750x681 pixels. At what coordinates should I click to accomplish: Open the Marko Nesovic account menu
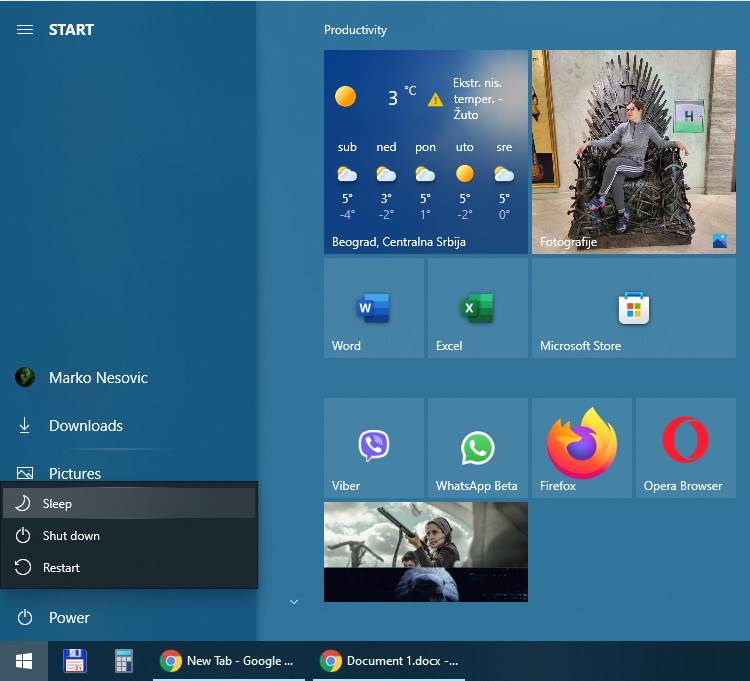coord(128,377)
